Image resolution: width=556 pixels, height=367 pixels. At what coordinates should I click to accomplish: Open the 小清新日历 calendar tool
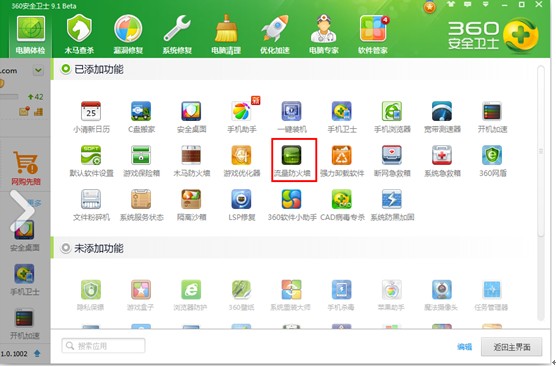point(91,117)
